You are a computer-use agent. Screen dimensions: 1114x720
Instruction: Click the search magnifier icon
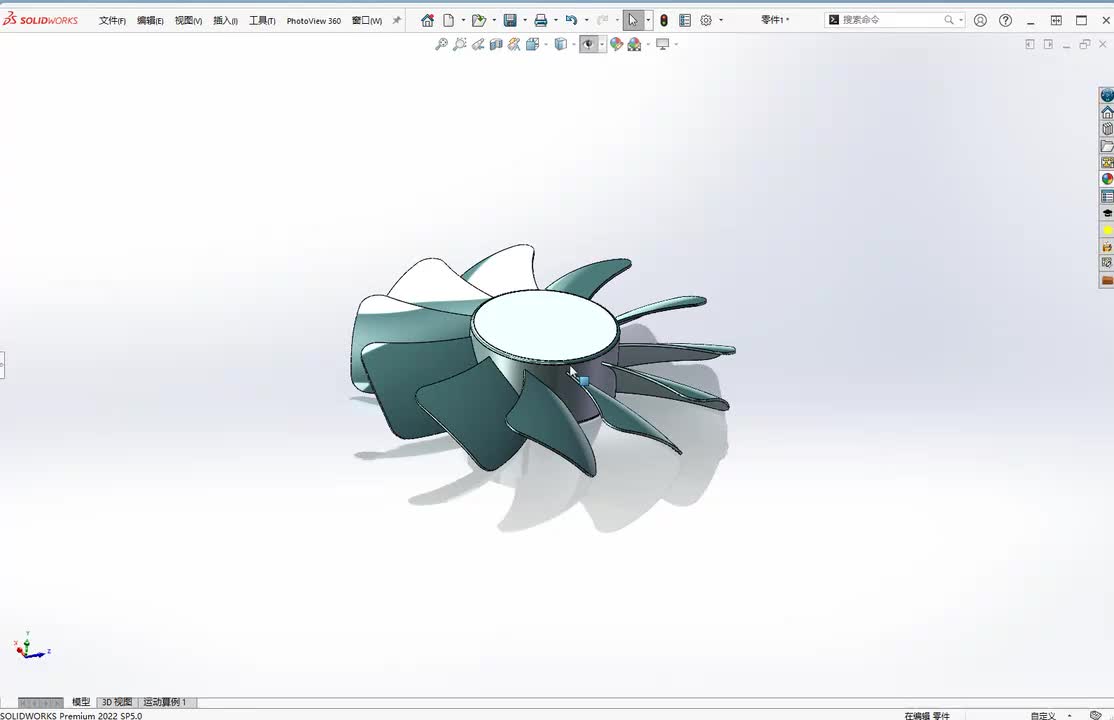(948, 20)
